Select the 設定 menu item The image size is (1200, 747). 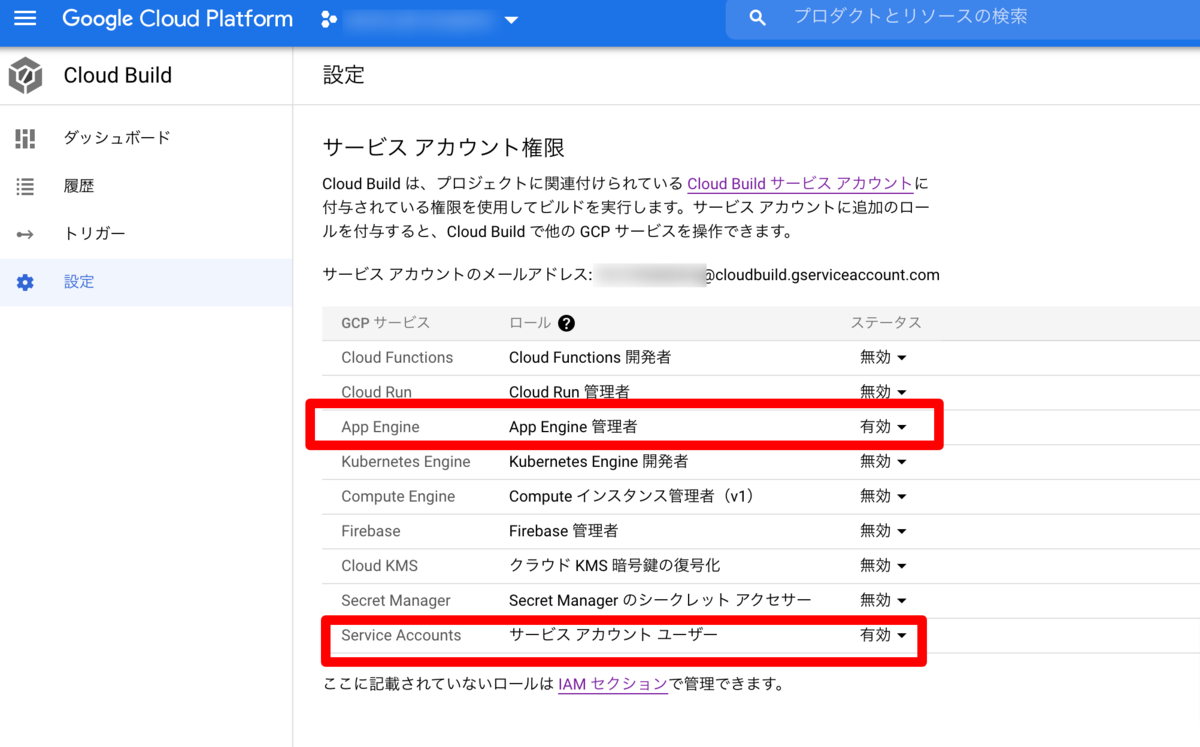coord(146,282)
